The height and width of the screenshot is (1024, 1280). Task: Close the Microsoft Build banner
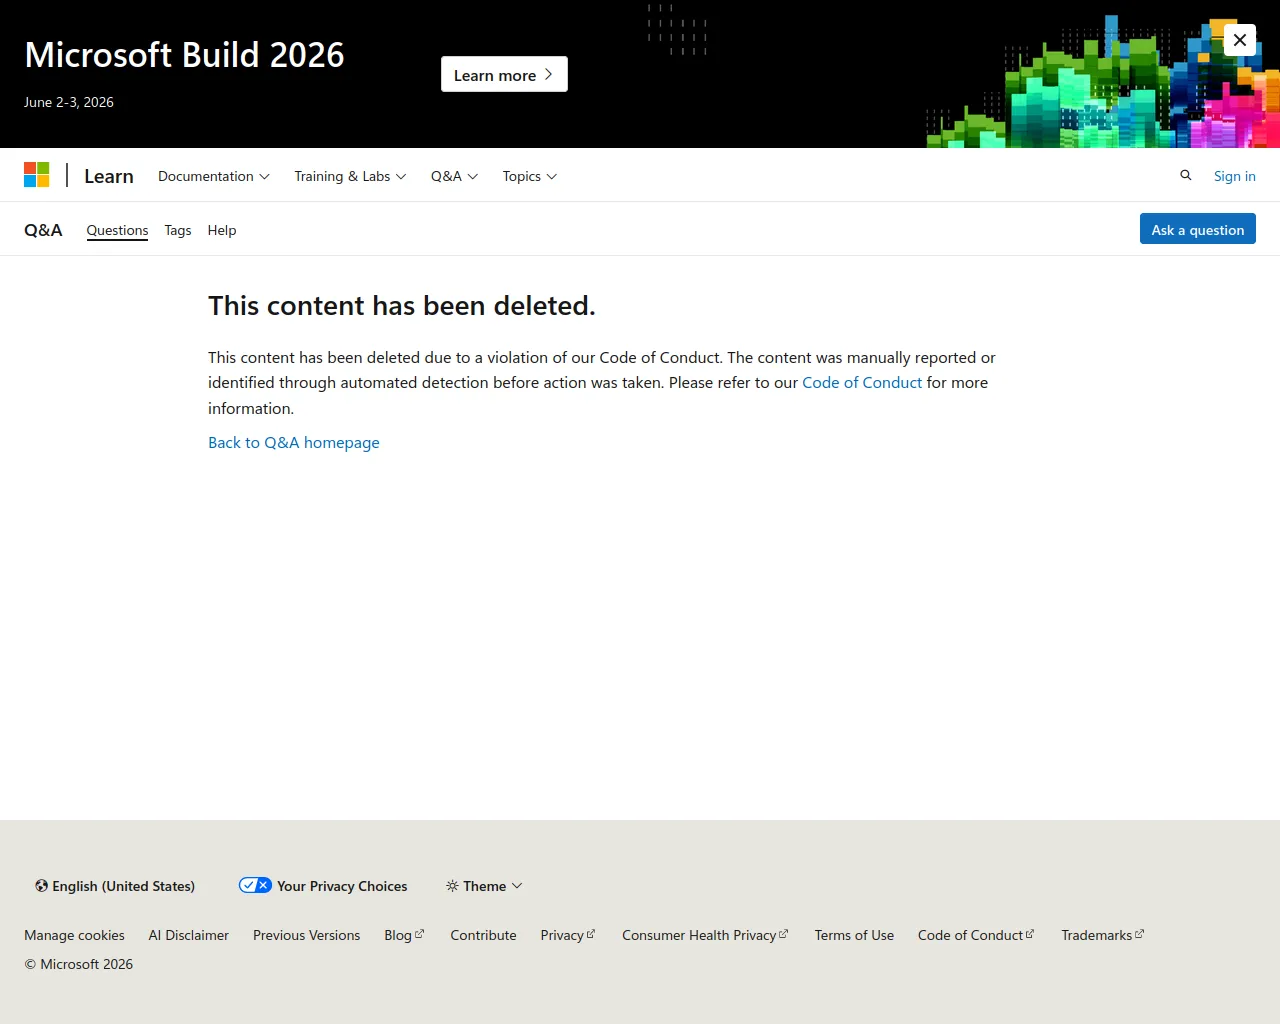point(1240,40)
